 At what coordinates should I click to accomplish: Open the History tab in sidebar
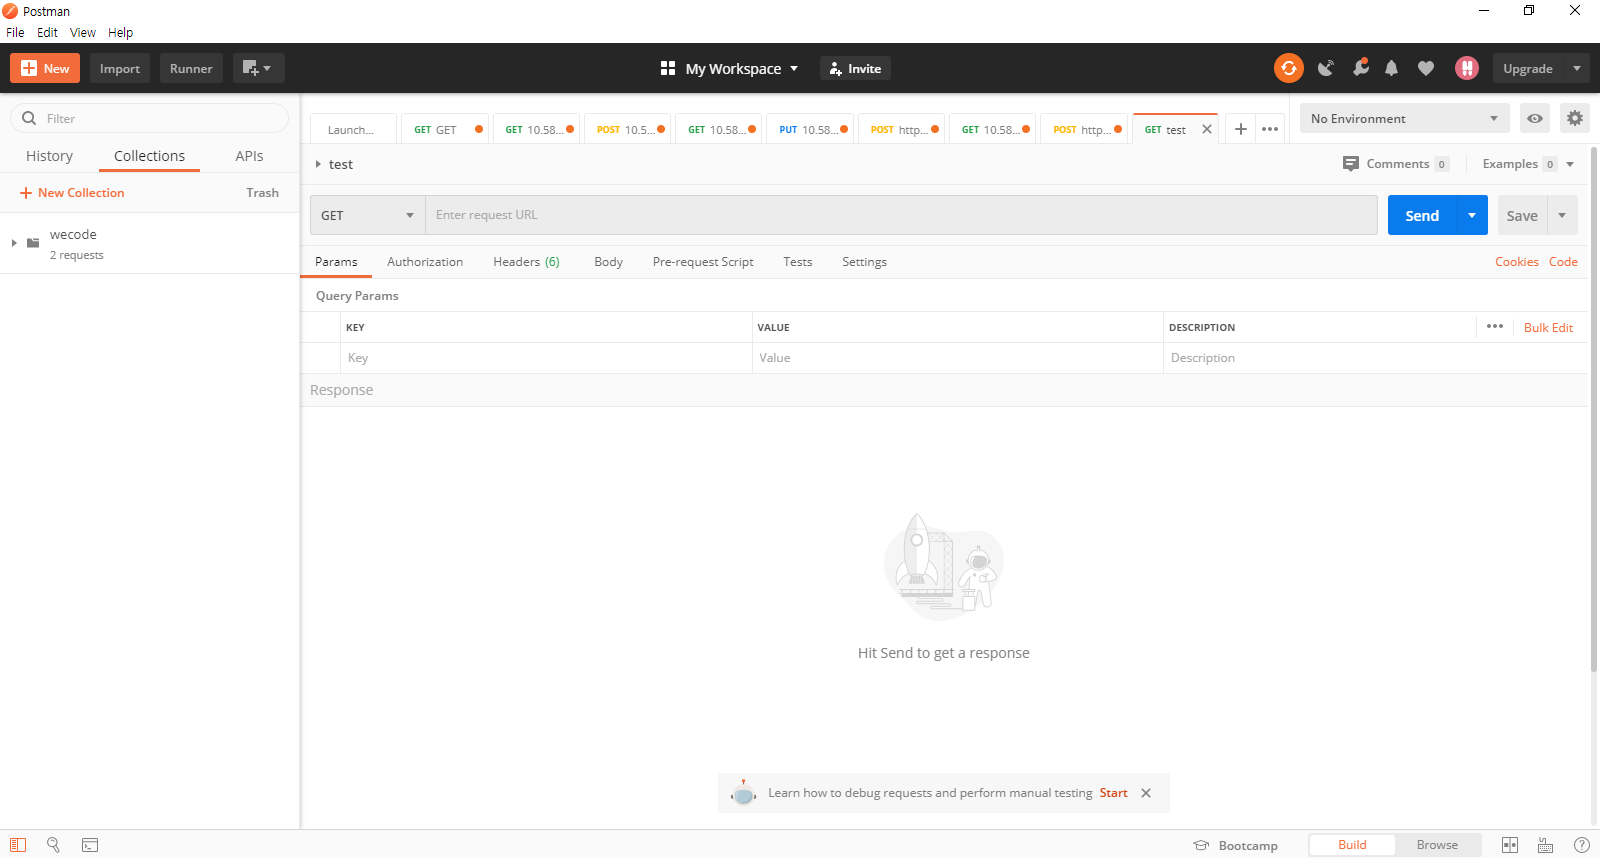coord(49,156)
